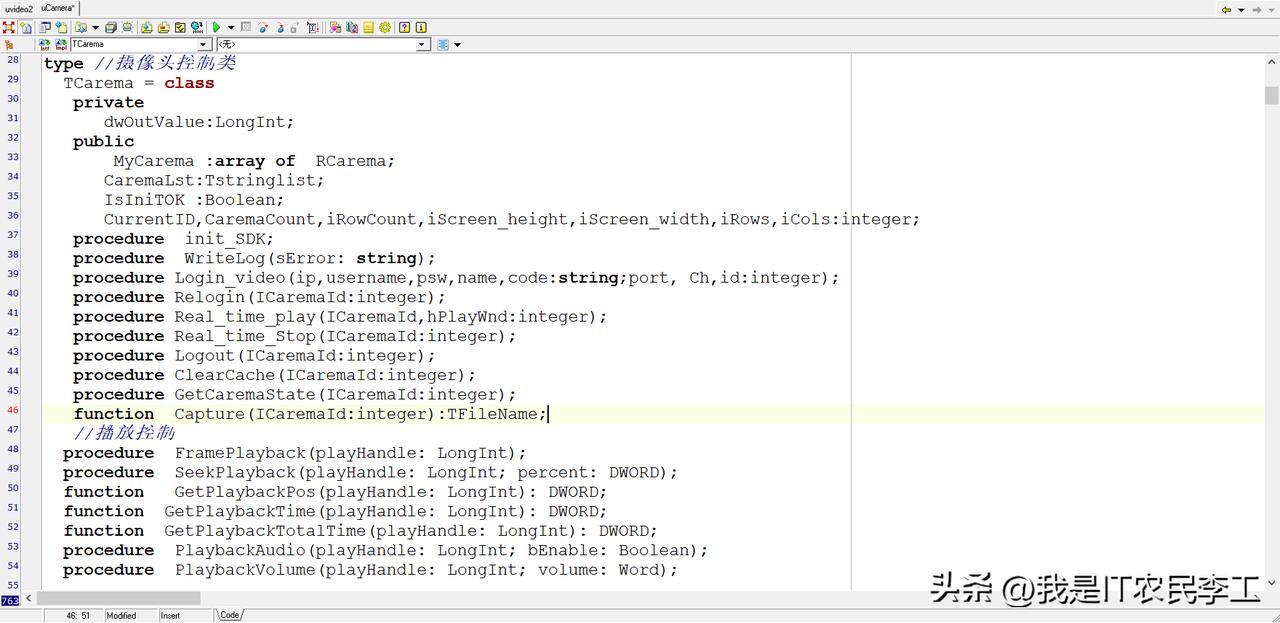Click the horizontal scrollbar left arrow
The width and height of the screenshot is (1280, 623).
(29, 598)
